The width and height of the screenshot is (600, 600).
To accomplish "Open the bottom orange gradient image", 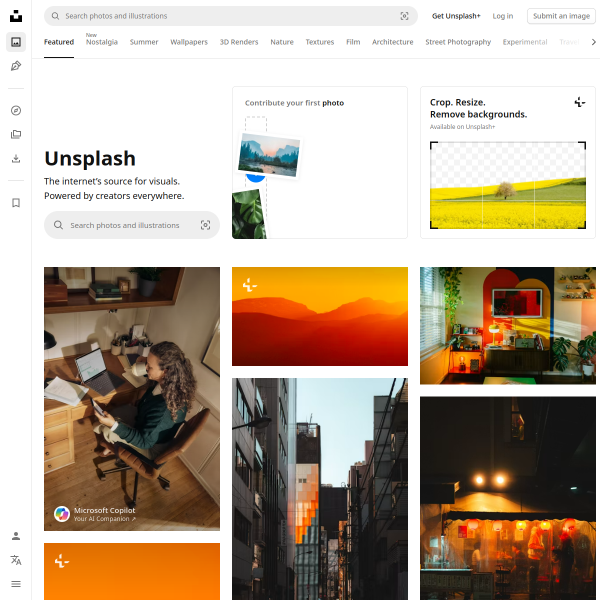I will click(x=132, y=572).
